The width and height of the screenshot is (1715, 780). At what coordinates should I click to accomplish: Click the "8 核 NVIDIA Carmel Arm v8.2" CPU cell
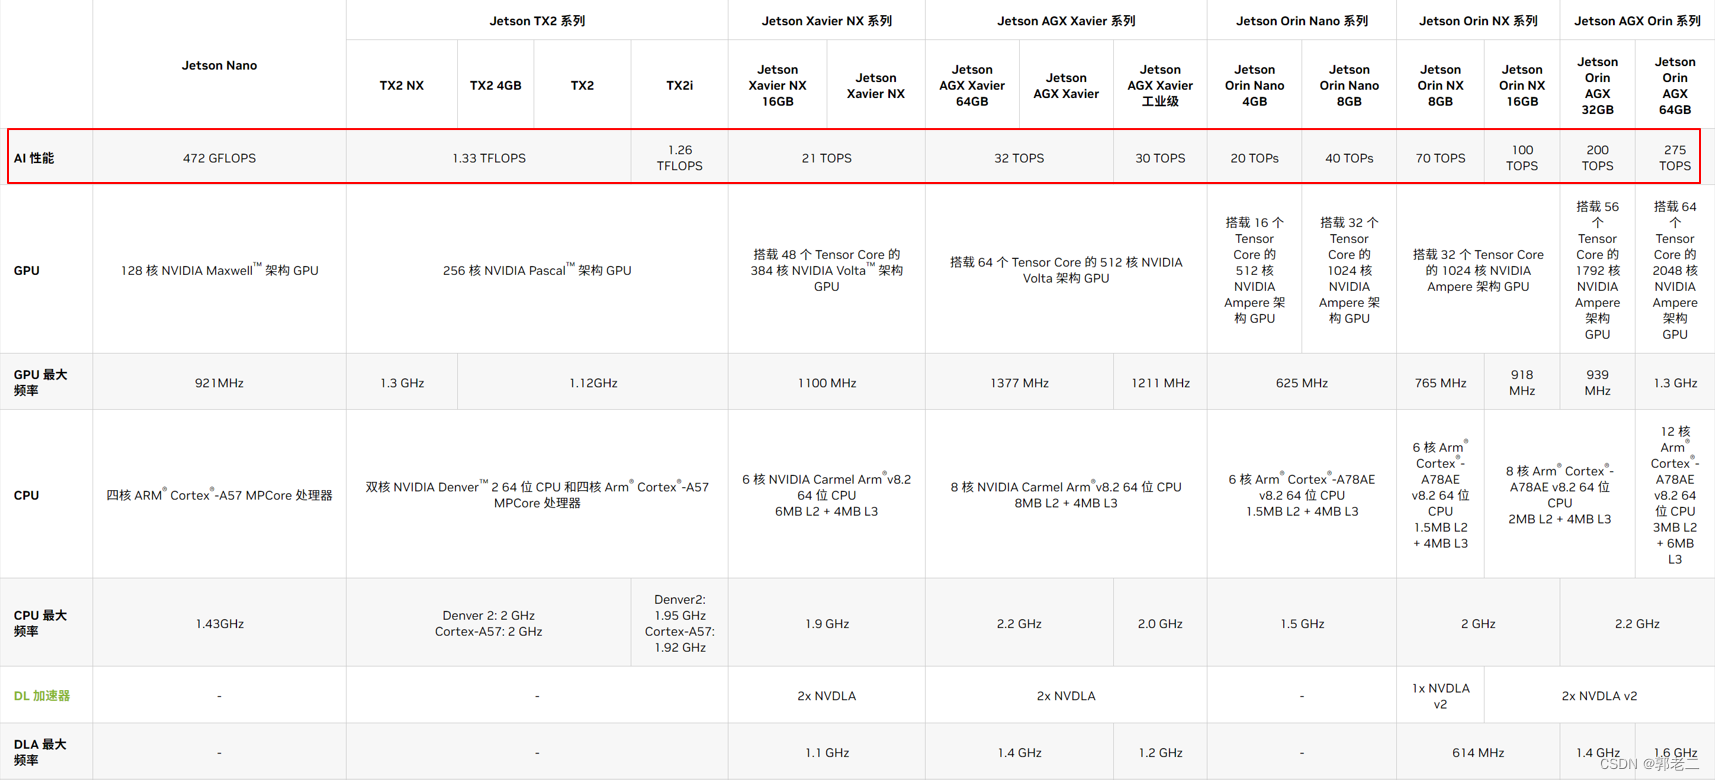[x=1066, y=495]
